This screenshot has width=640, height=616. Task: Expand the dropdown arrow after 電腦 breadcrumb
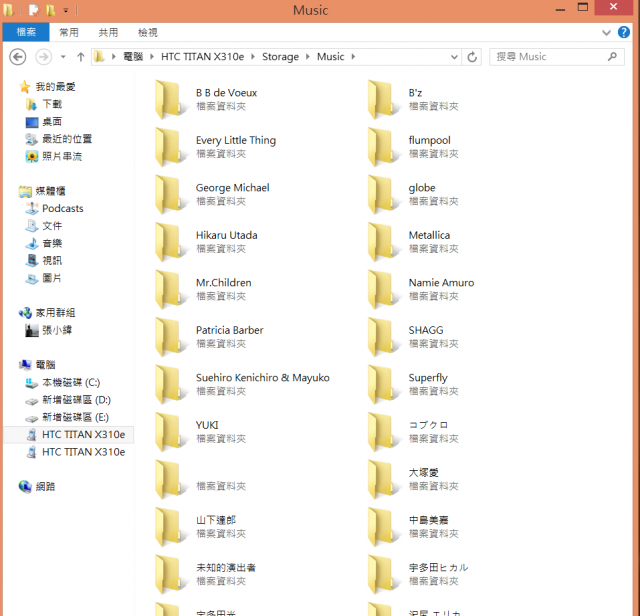pos(152,57)
